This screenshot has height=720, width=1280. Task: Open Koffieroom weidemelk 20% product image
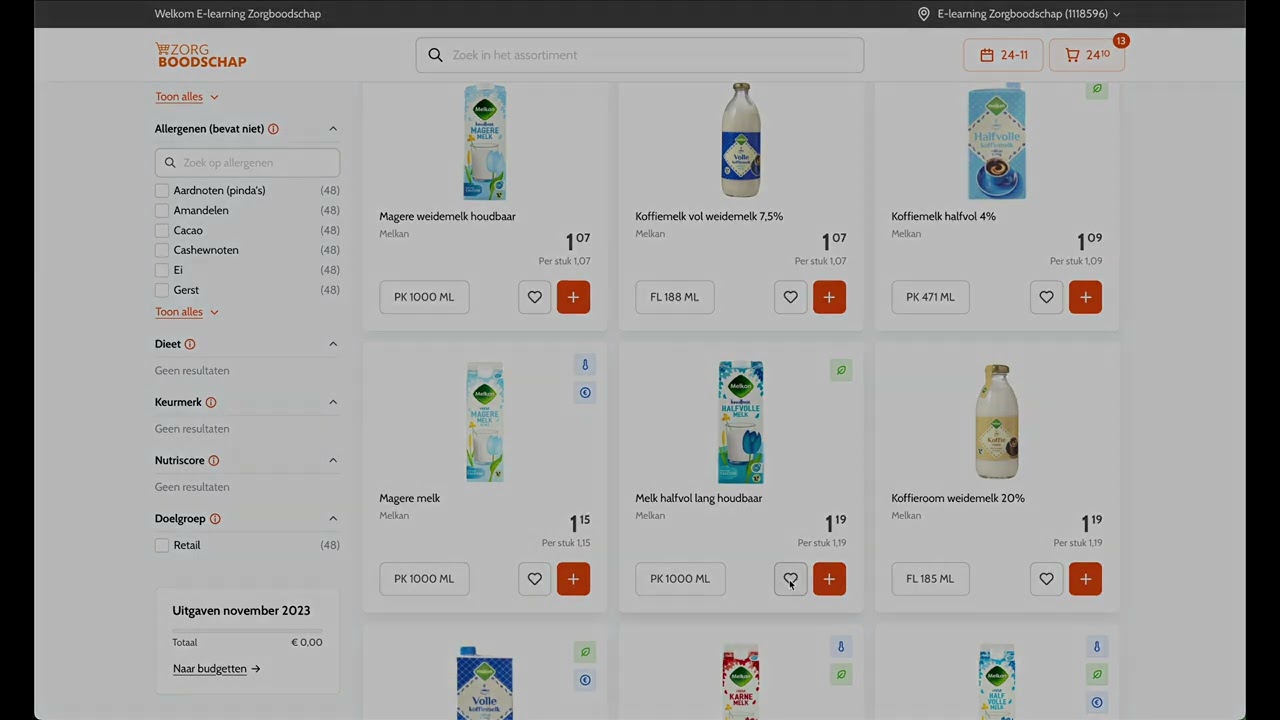(x=997, y=422)
